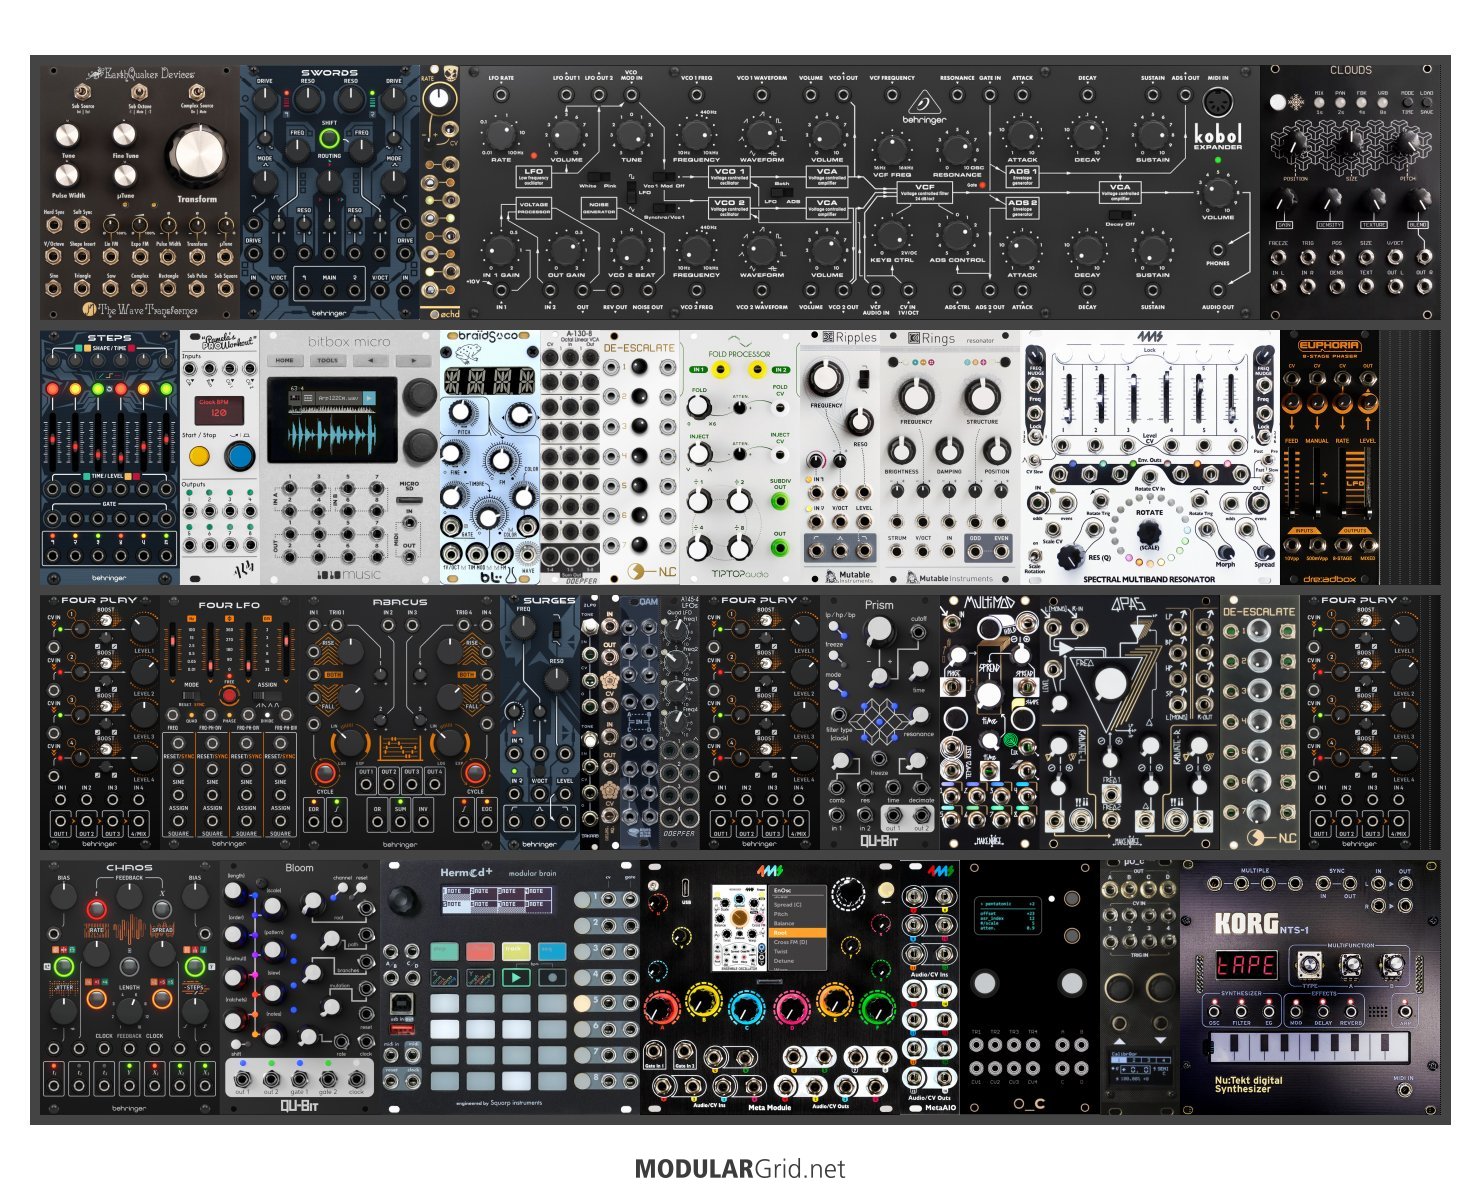
Task: Click the large Transform knob on Wave Transformer
Action: pyautogui.click(x=198, y=155)
